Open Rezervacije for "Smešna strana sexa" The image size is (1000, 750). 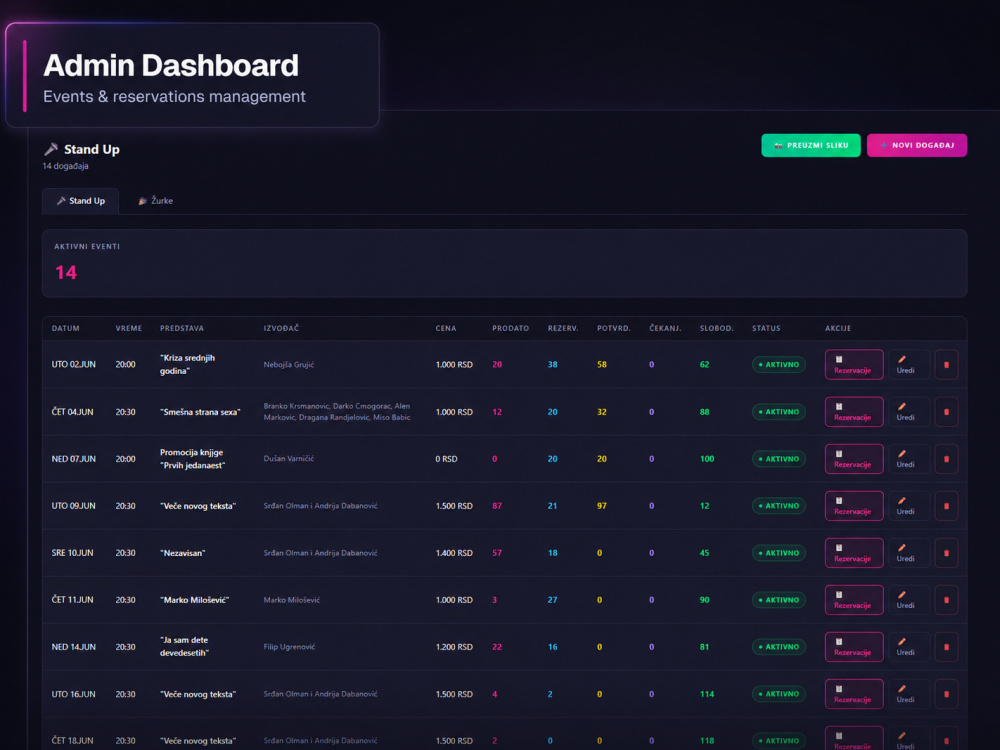[x=854, y=412]
